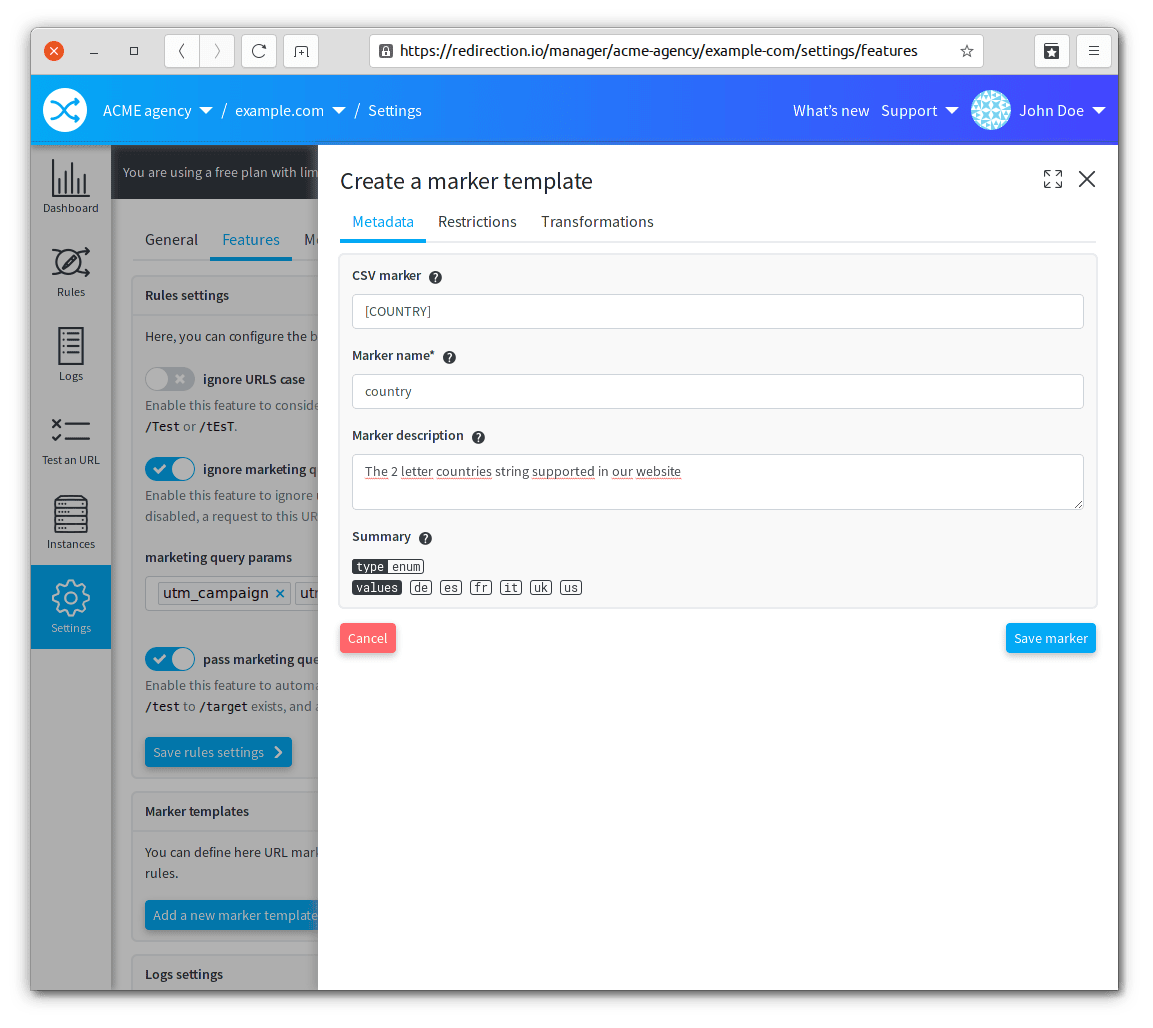The width and height of the screenshot is (1153, 1028).
Task: Toggle pass marketing query params switch
Action: [x=170, y=659]
